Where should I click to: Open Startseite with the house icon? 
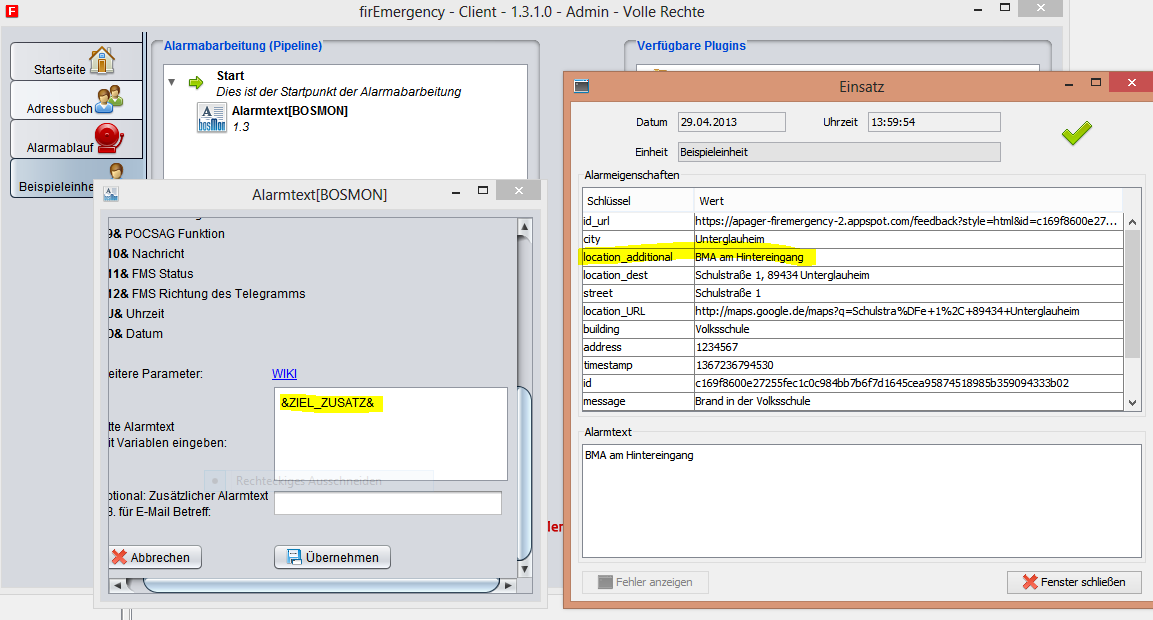(76, 62)
